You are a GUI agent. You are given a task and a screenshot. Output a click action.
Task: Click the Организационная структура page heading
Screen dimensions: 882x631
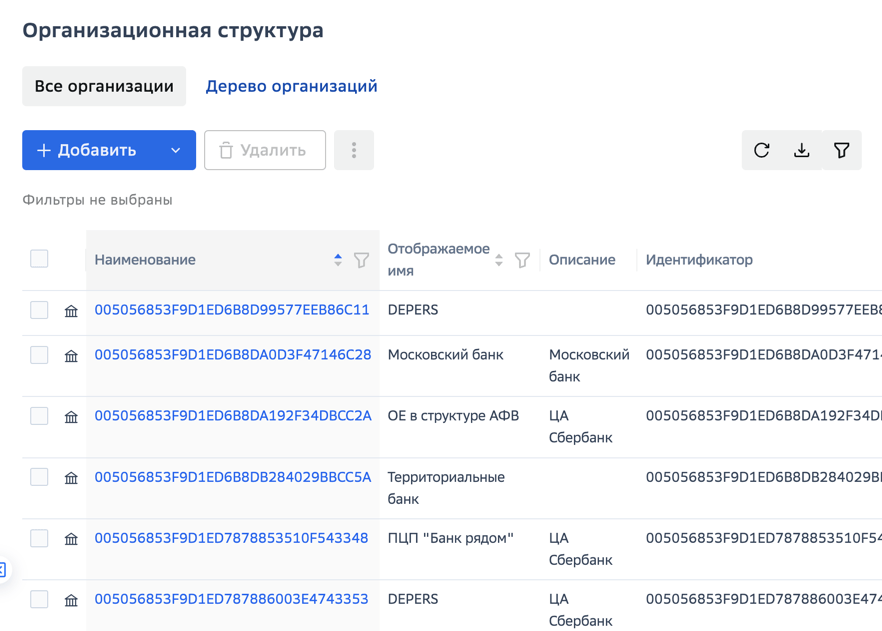pyautogui.click(x=173, y=30)
